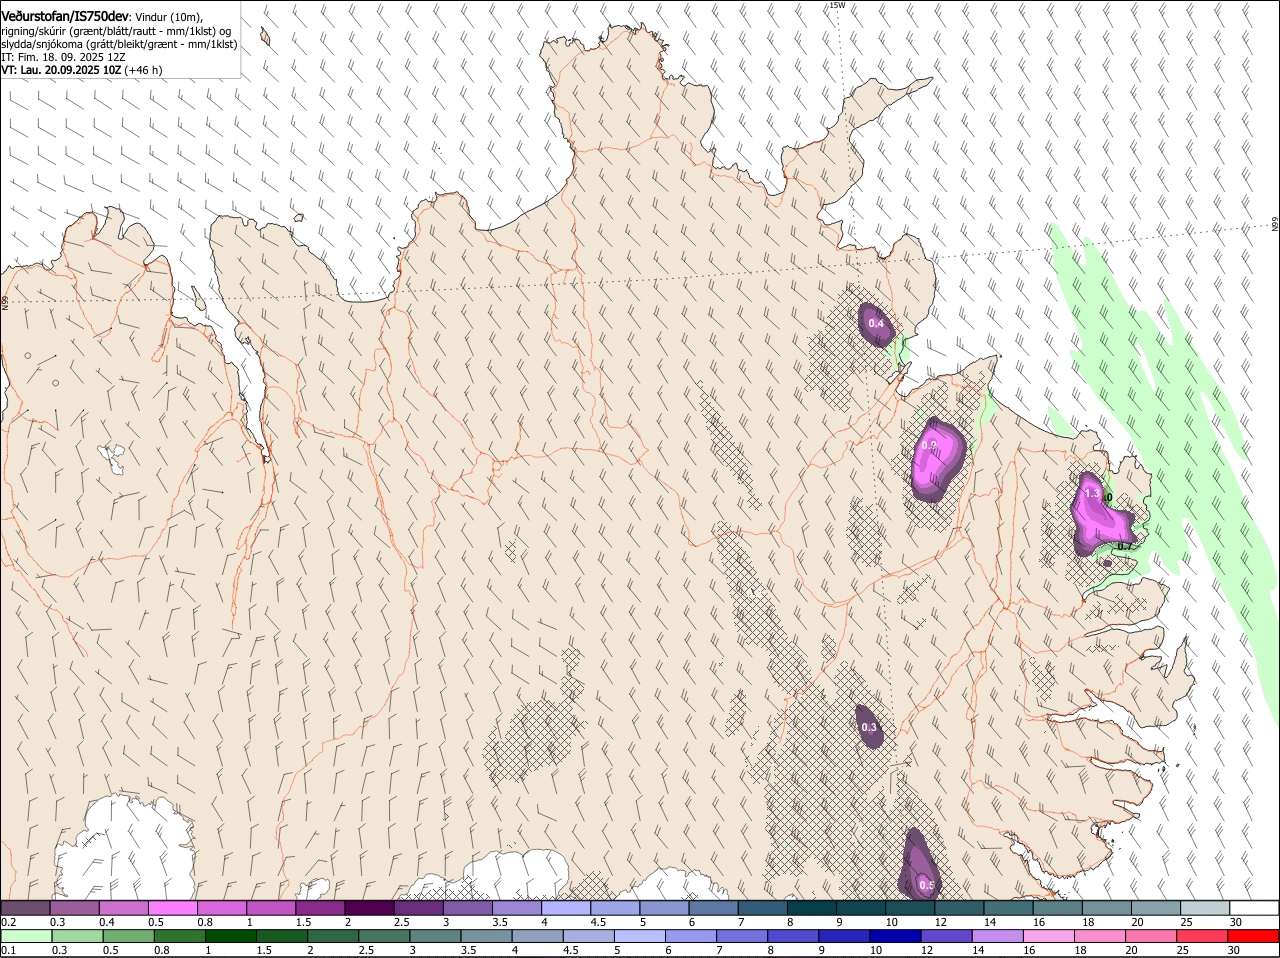Select the 5 pale blue rain scale swatch
1280x958 pixels.
[x=642, y=937]
